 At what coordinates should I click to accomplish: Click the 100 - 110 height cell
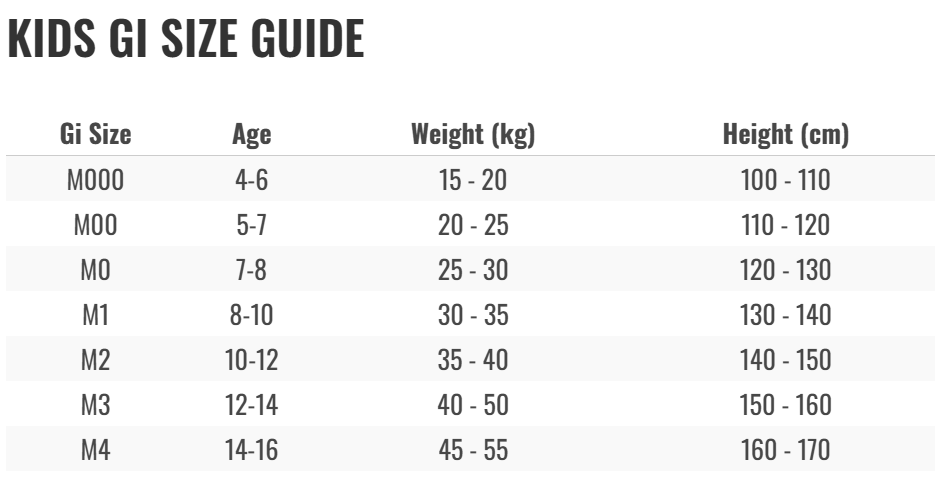(785, 180)
